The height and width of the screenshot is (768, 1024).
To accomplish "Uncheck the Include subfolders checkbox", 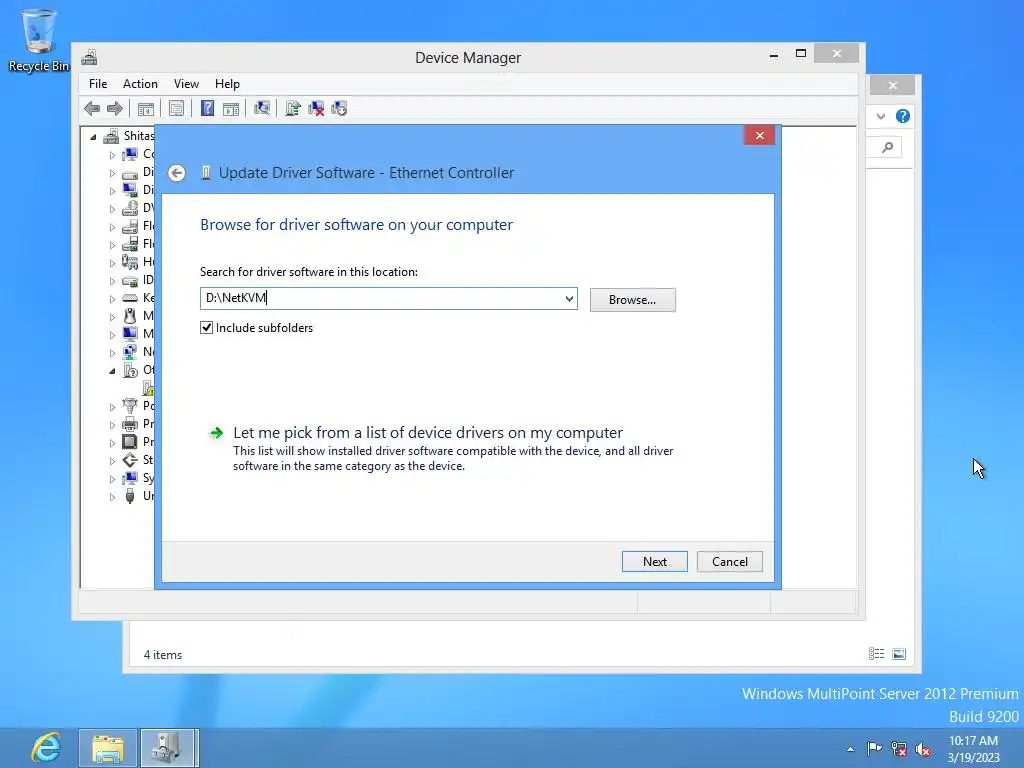I will (x=206, y=328).
